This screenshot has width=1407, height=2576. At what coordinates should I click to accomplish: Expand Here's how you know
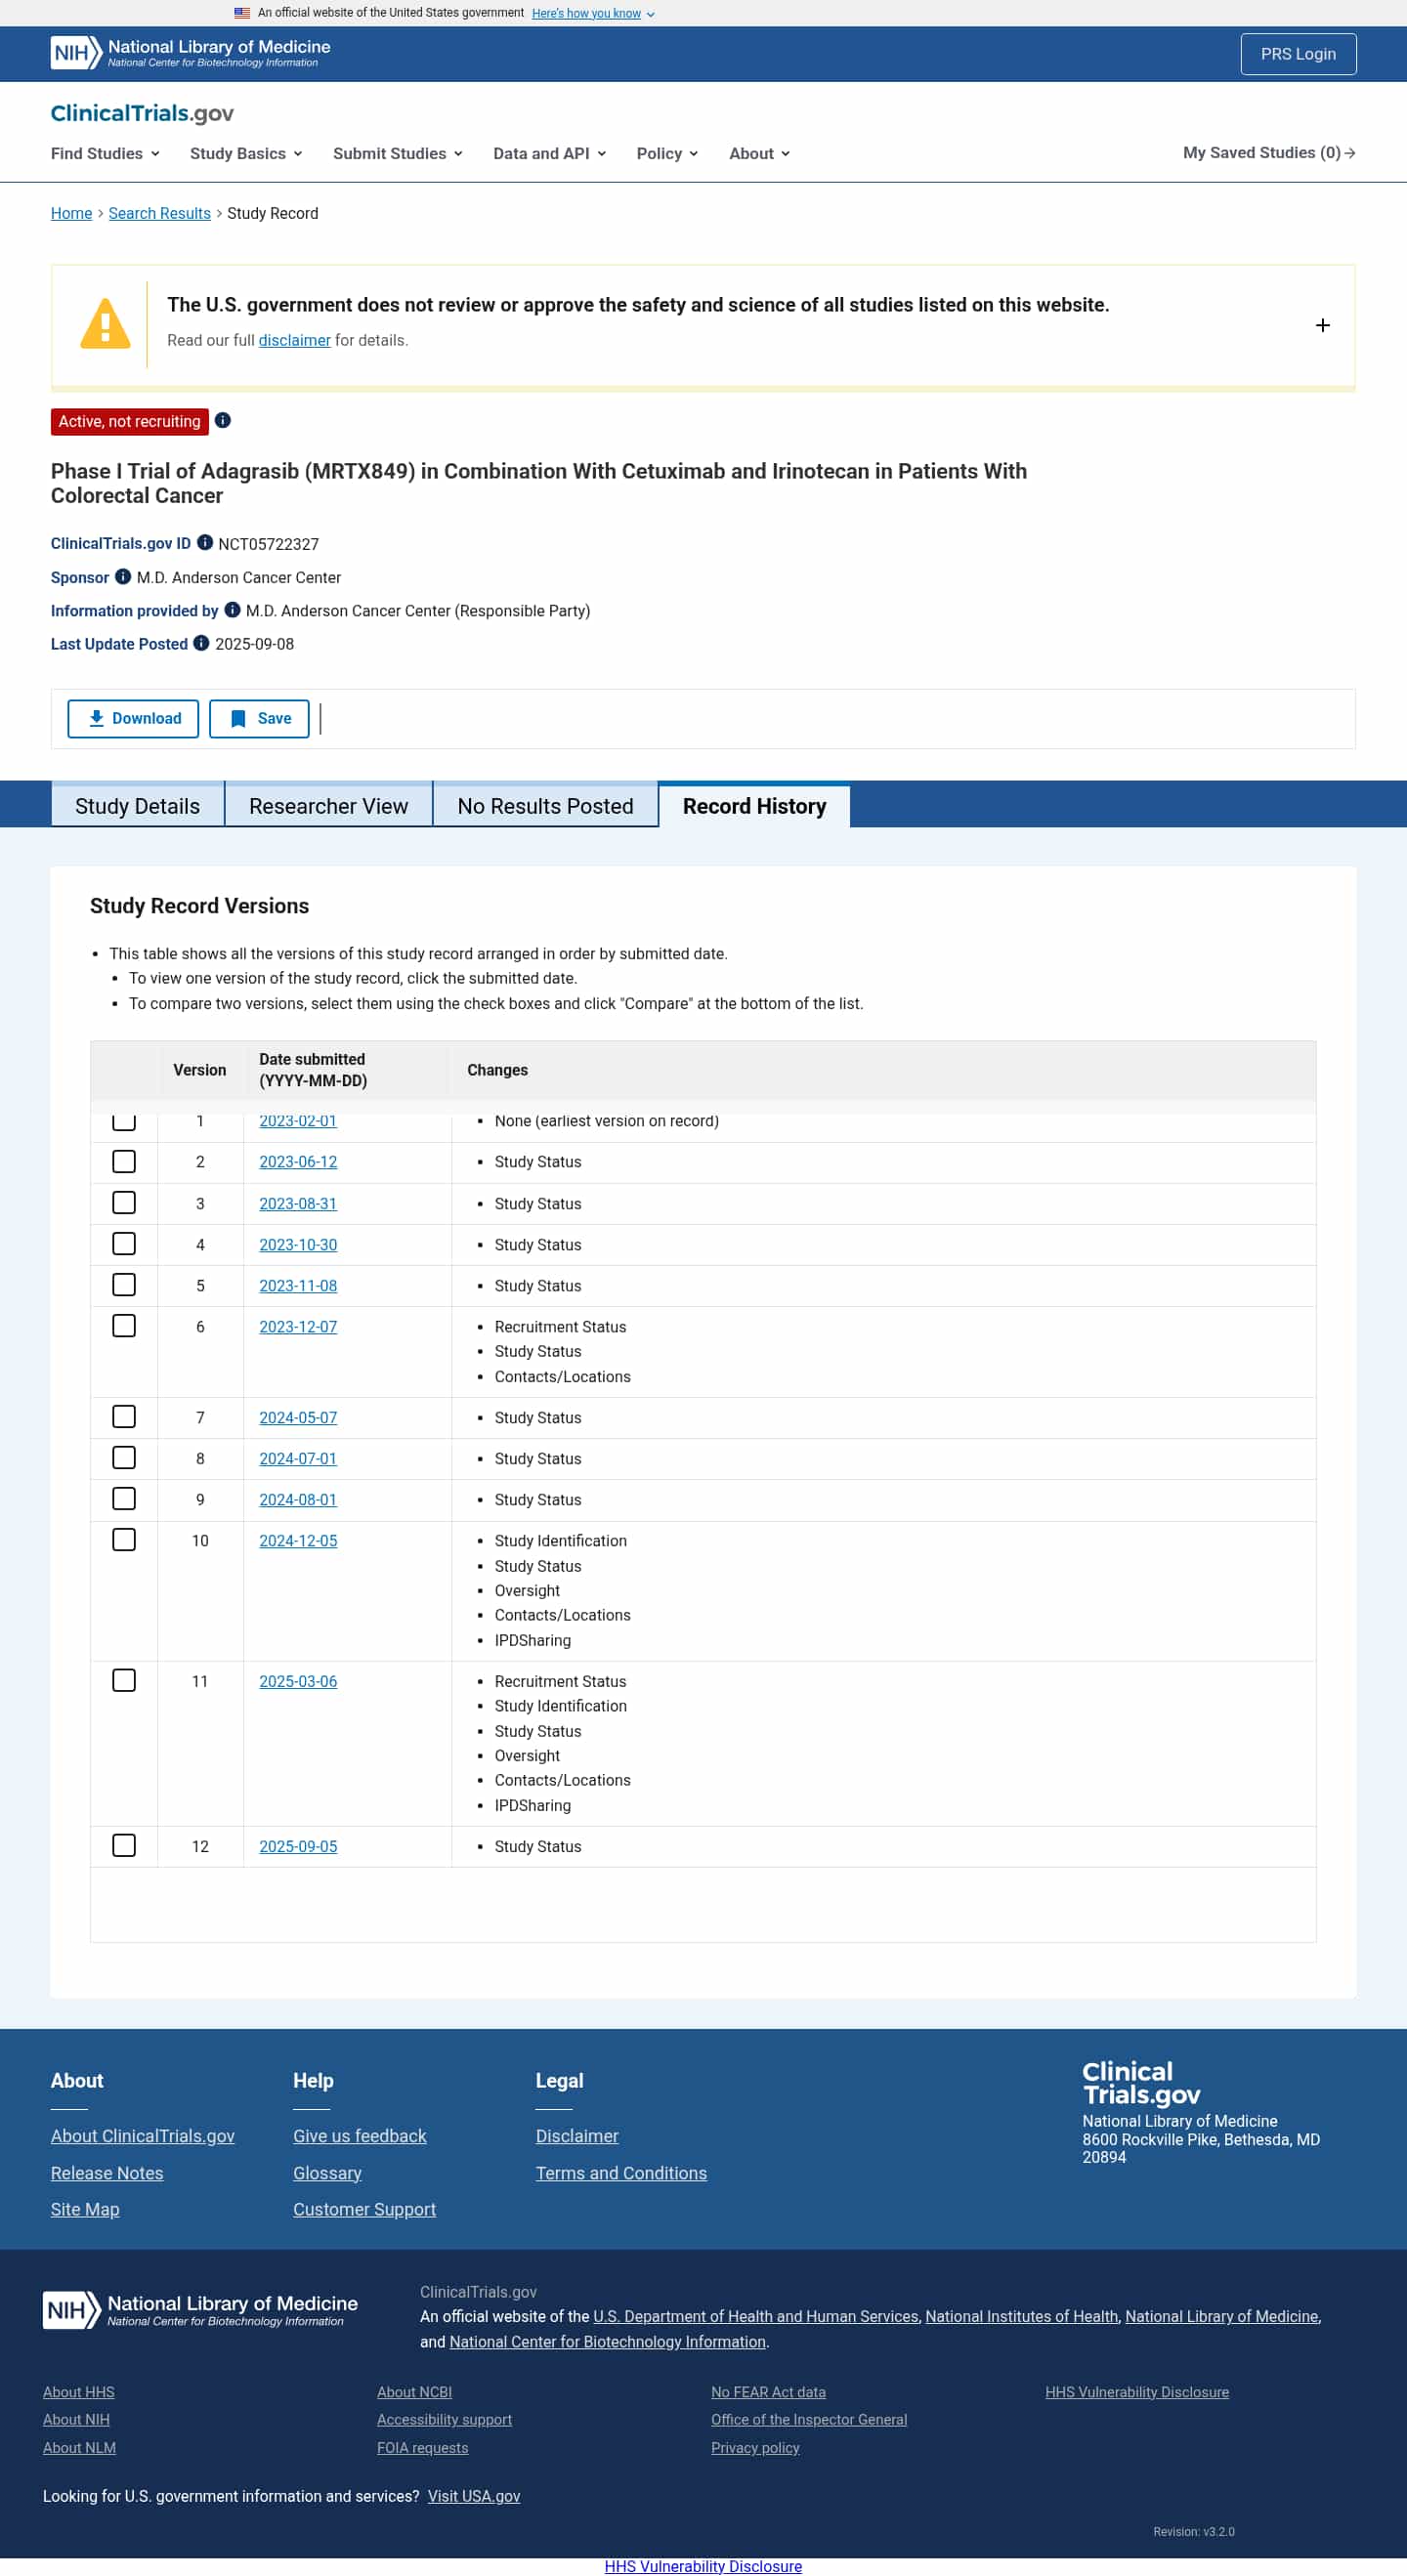(593, 13)
